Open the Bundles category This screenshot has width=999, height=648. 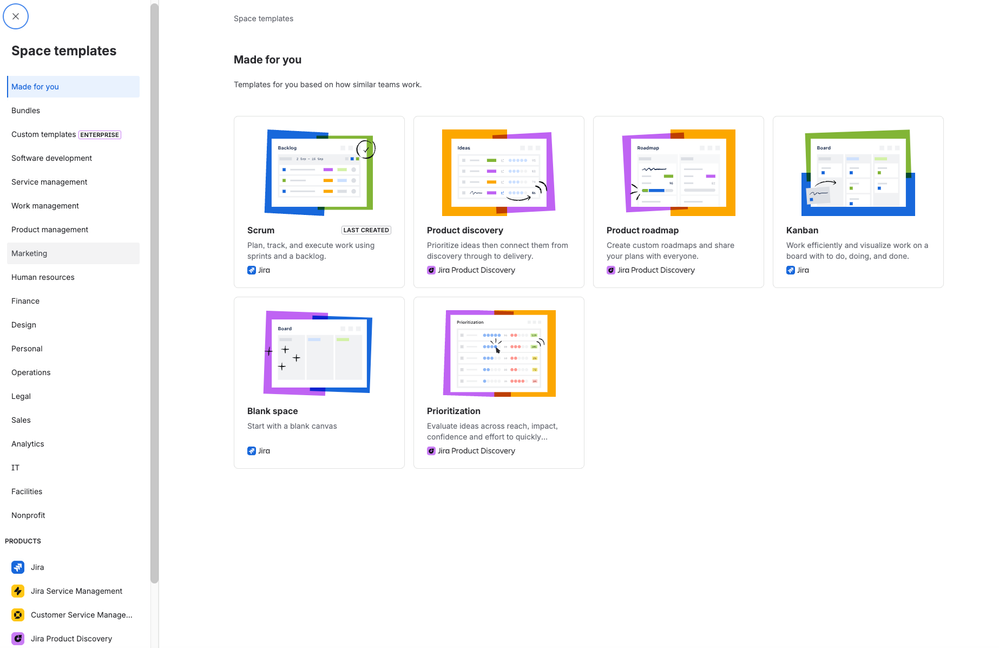pyautogui.click(x=73, y=110)
